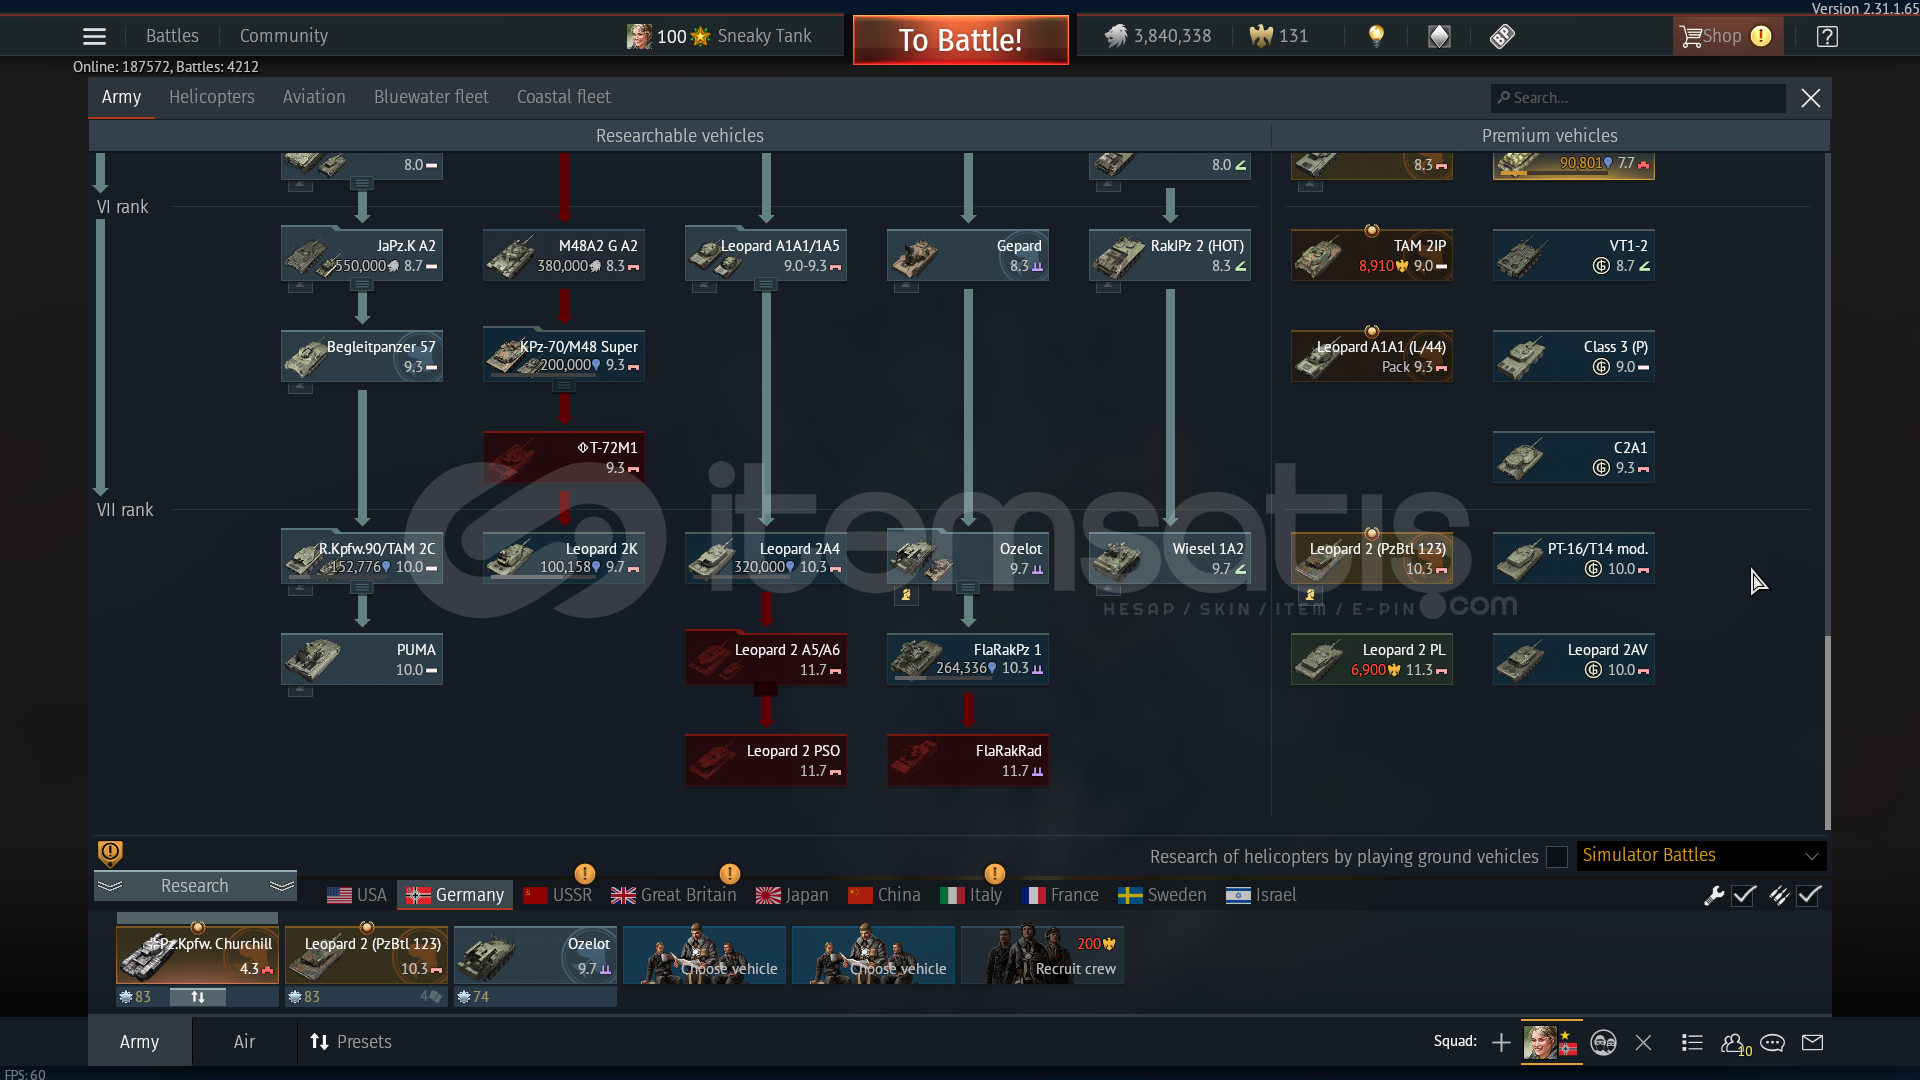Click the yellow warning shield badge
The image size is (1920, 1080).
click(x=110, y=853)
